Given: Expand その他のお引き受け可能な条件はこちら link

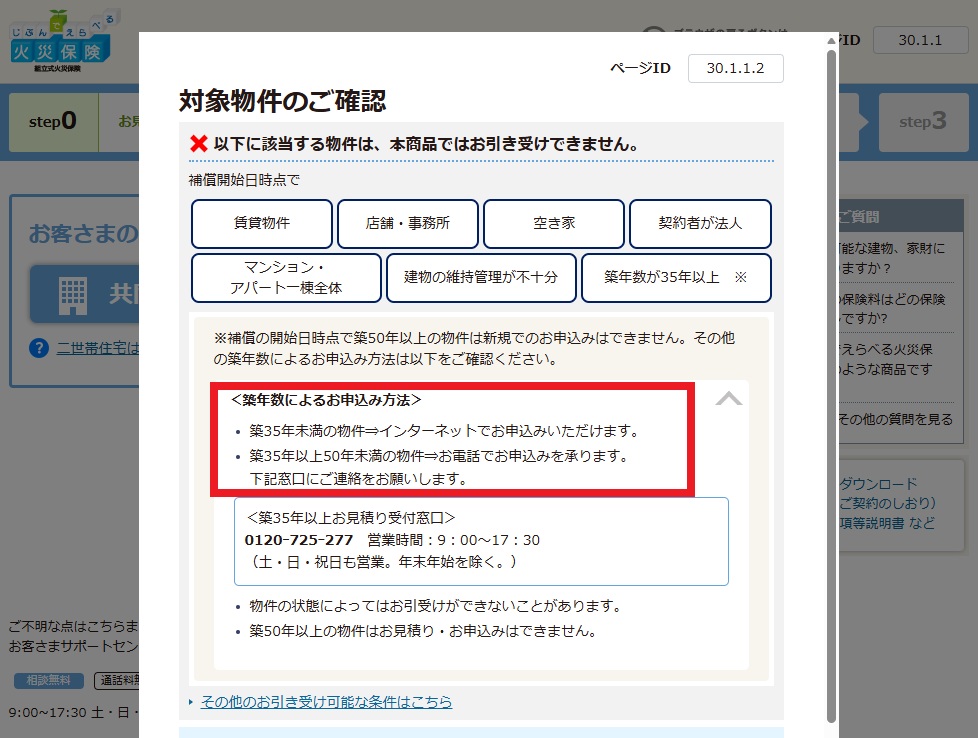Looking at the screenshot, I should [326, 702].
